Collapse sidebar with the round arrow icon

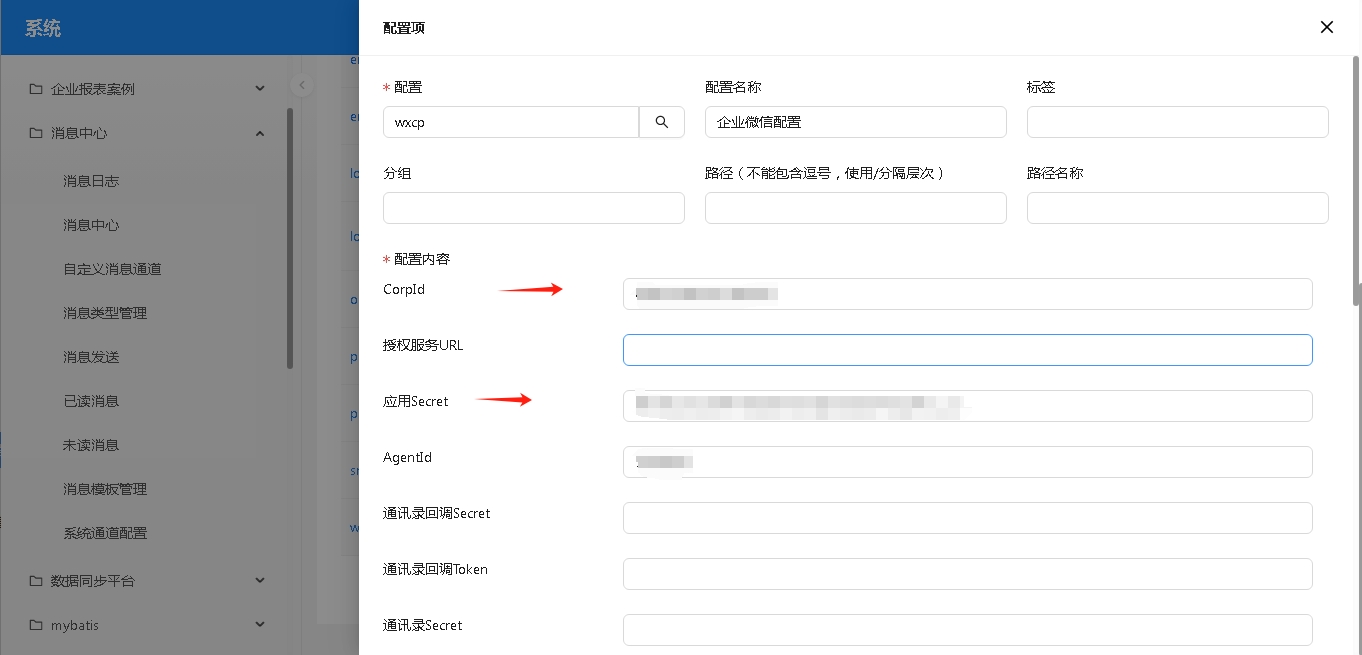point(301,85)
